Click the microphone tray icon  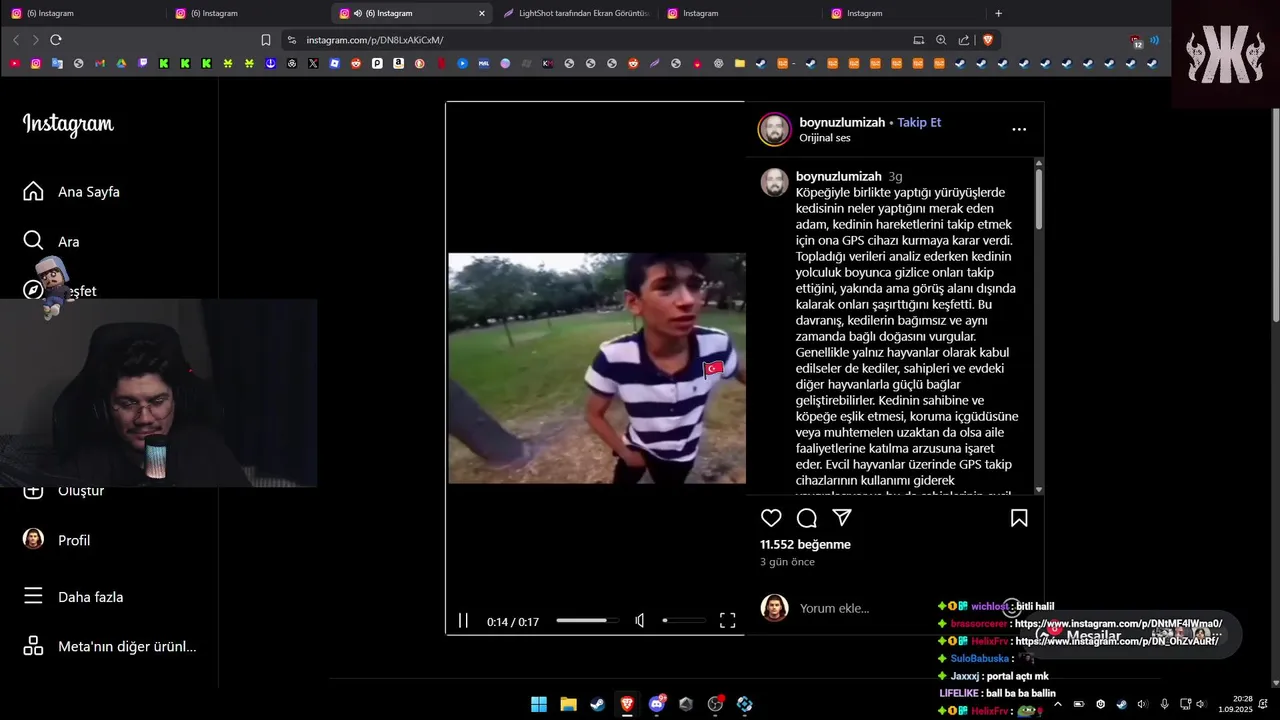[1164, 704]
